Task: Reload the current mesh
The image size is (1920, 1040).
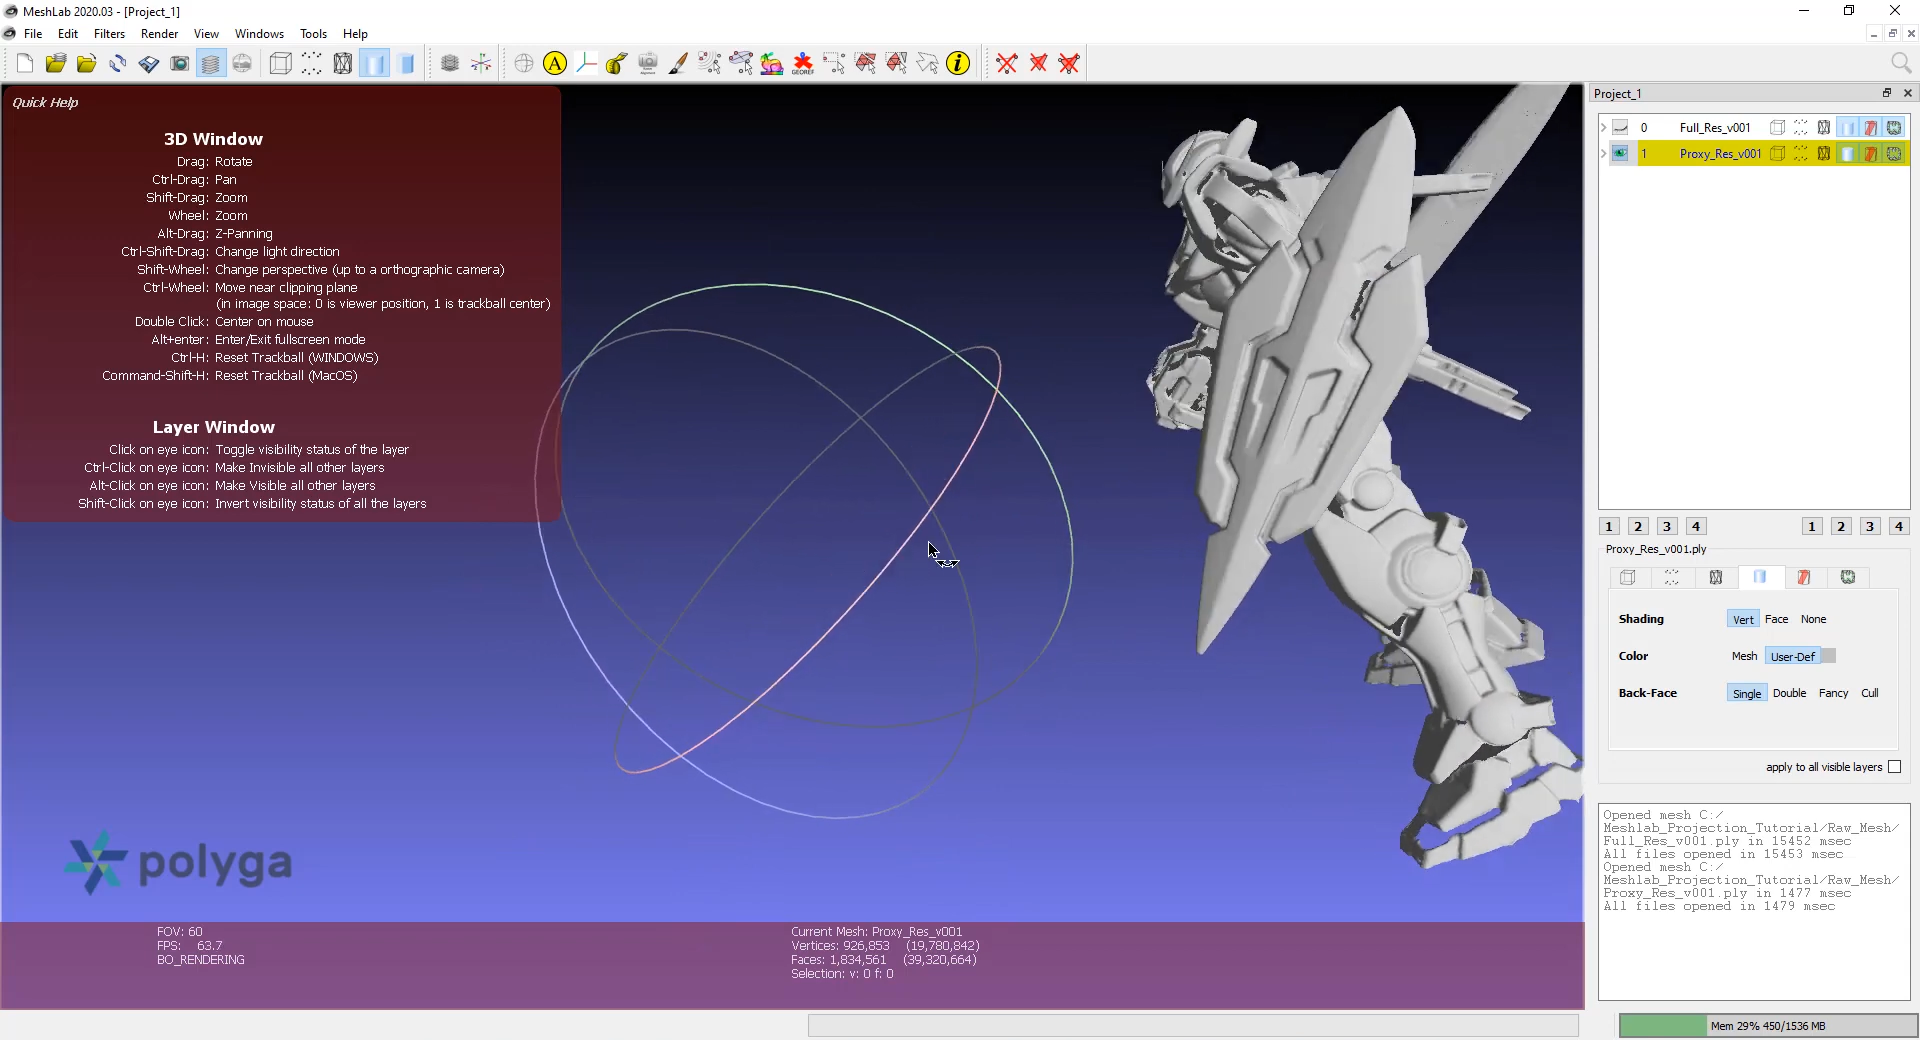Action: (x=118, y=64)
